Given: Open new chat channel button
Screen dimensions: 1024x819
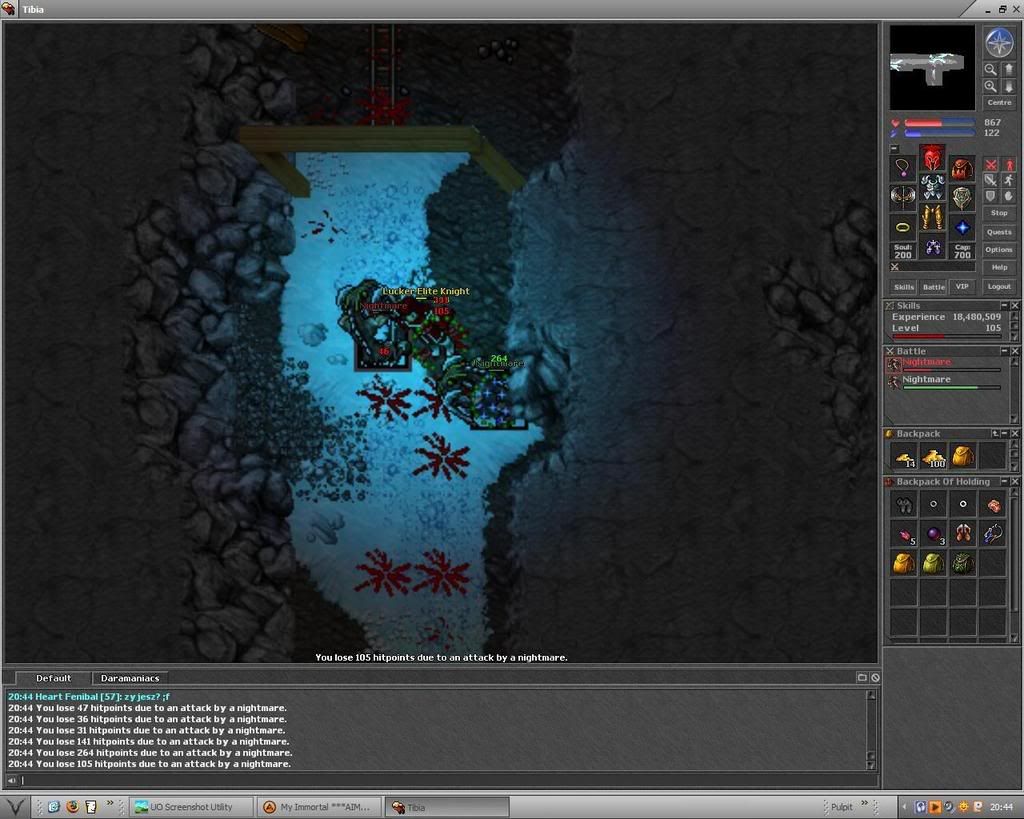Looking at the screenshot, I should tap(862, 678).
